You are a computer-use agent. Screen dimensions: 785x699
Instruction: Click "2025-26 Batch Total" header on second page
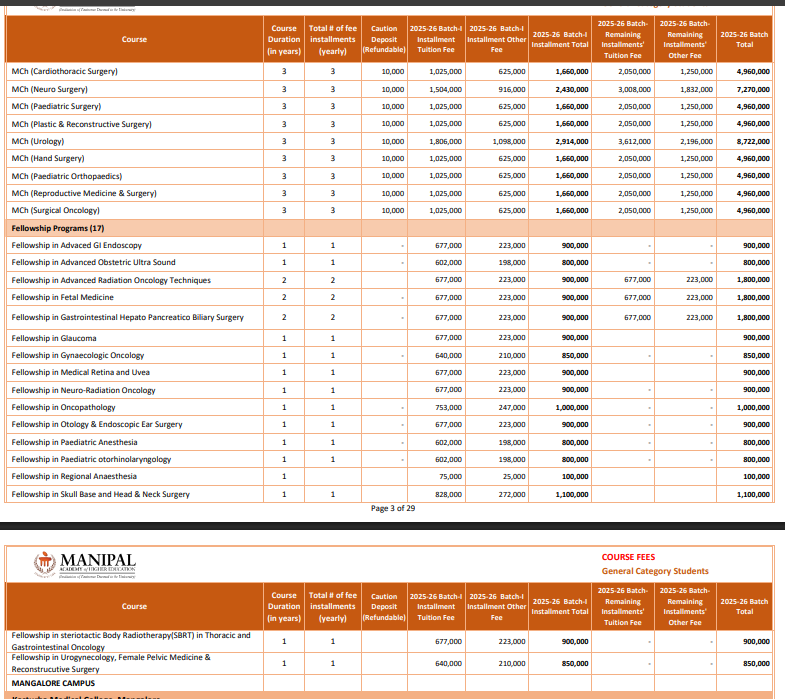point(744,606)
